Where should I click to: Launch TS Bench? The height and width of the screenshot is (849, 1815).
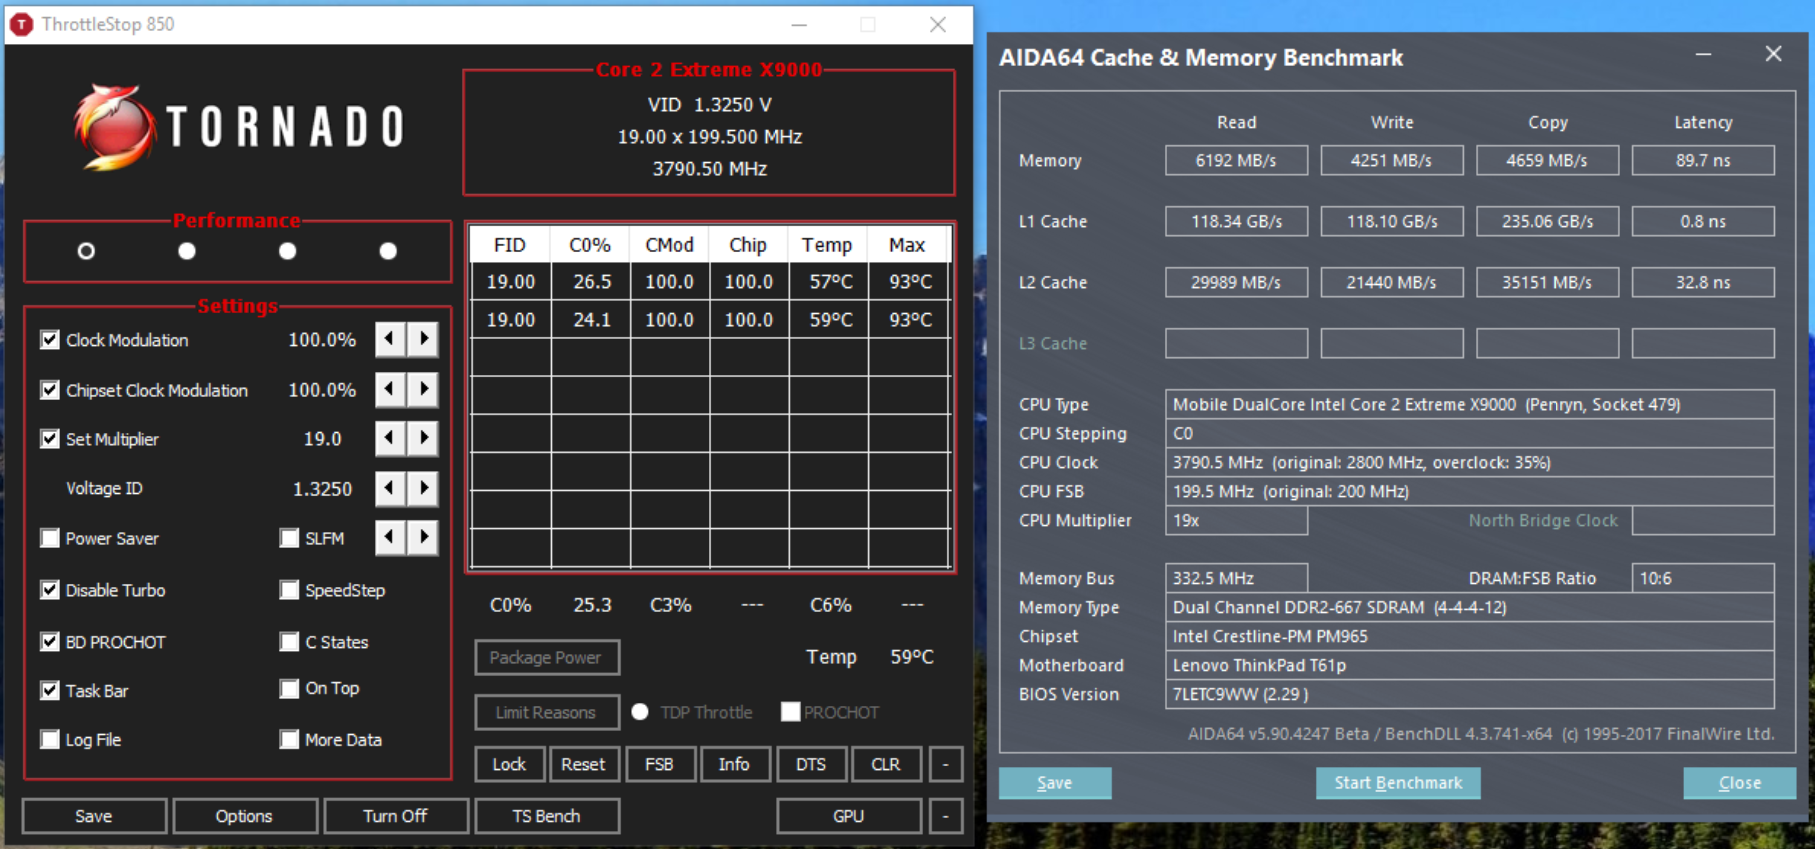click(x=546, y=816)
